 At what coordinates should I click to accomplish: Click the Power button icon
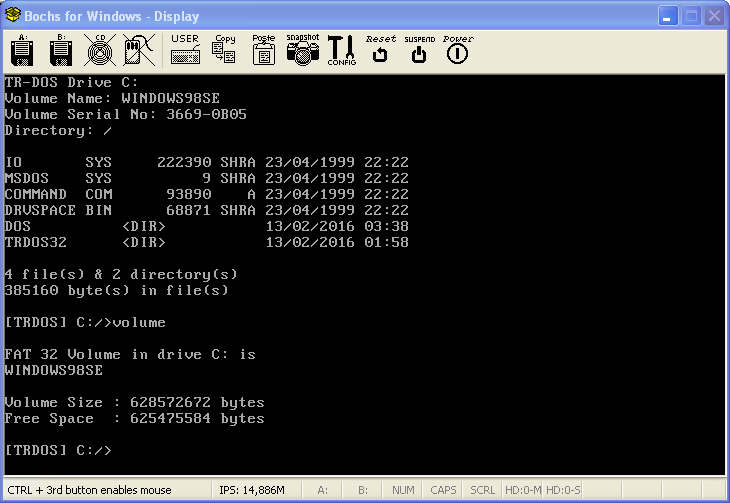(457, 49)
